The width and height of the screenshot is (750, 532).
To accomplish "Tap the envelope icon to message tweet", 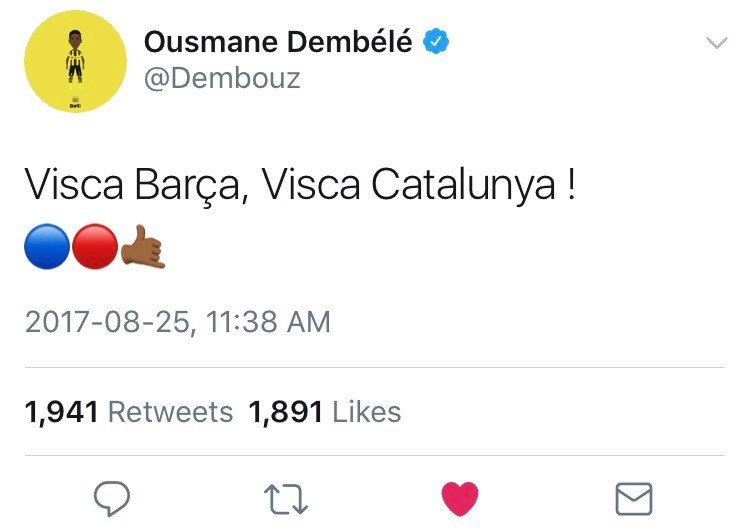I will point(634,499).
